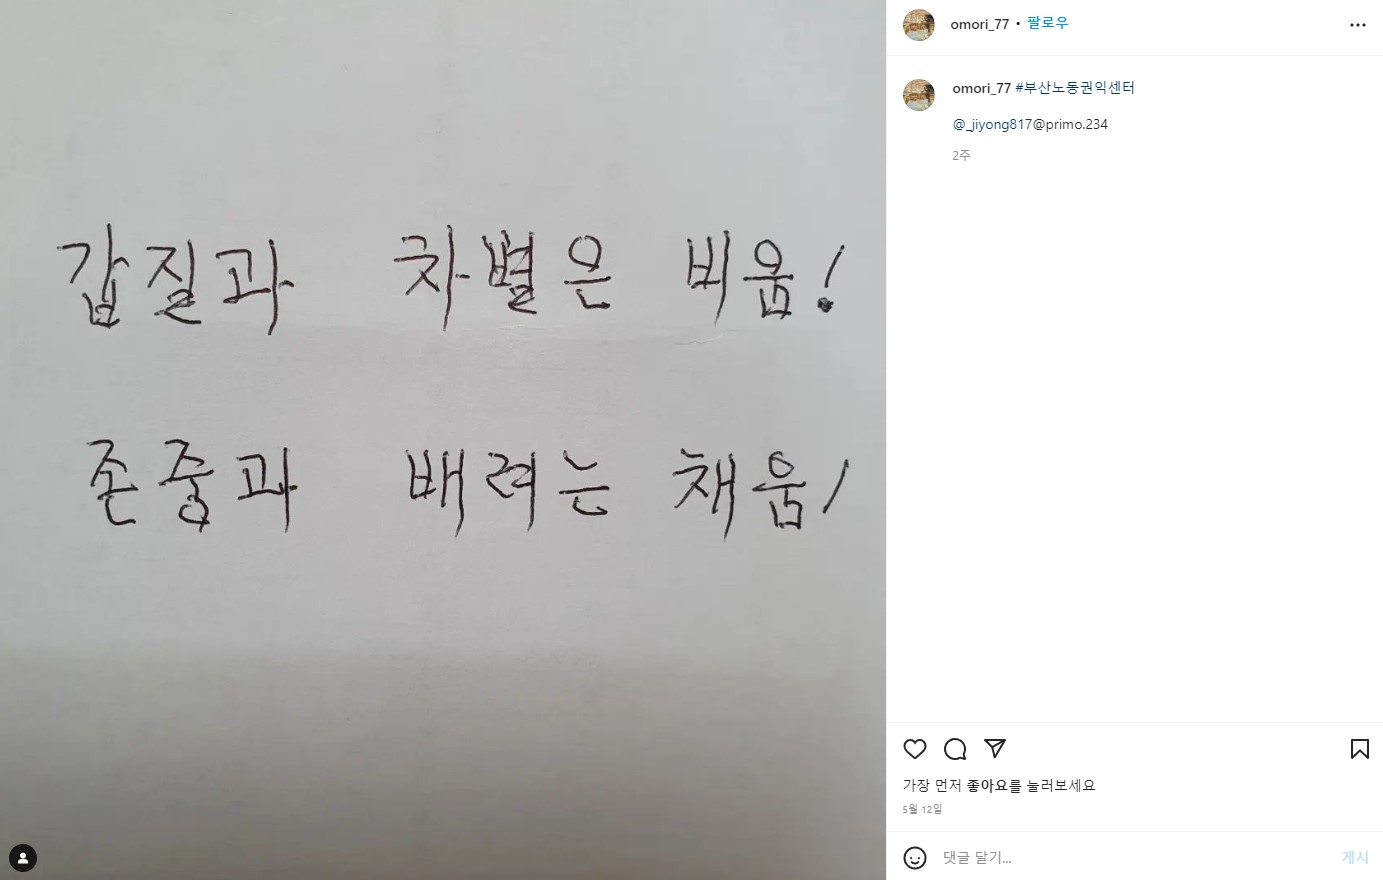Open mention @_jiyong817
Viewport: 1383px width, 880px height.
click(992, 125)
